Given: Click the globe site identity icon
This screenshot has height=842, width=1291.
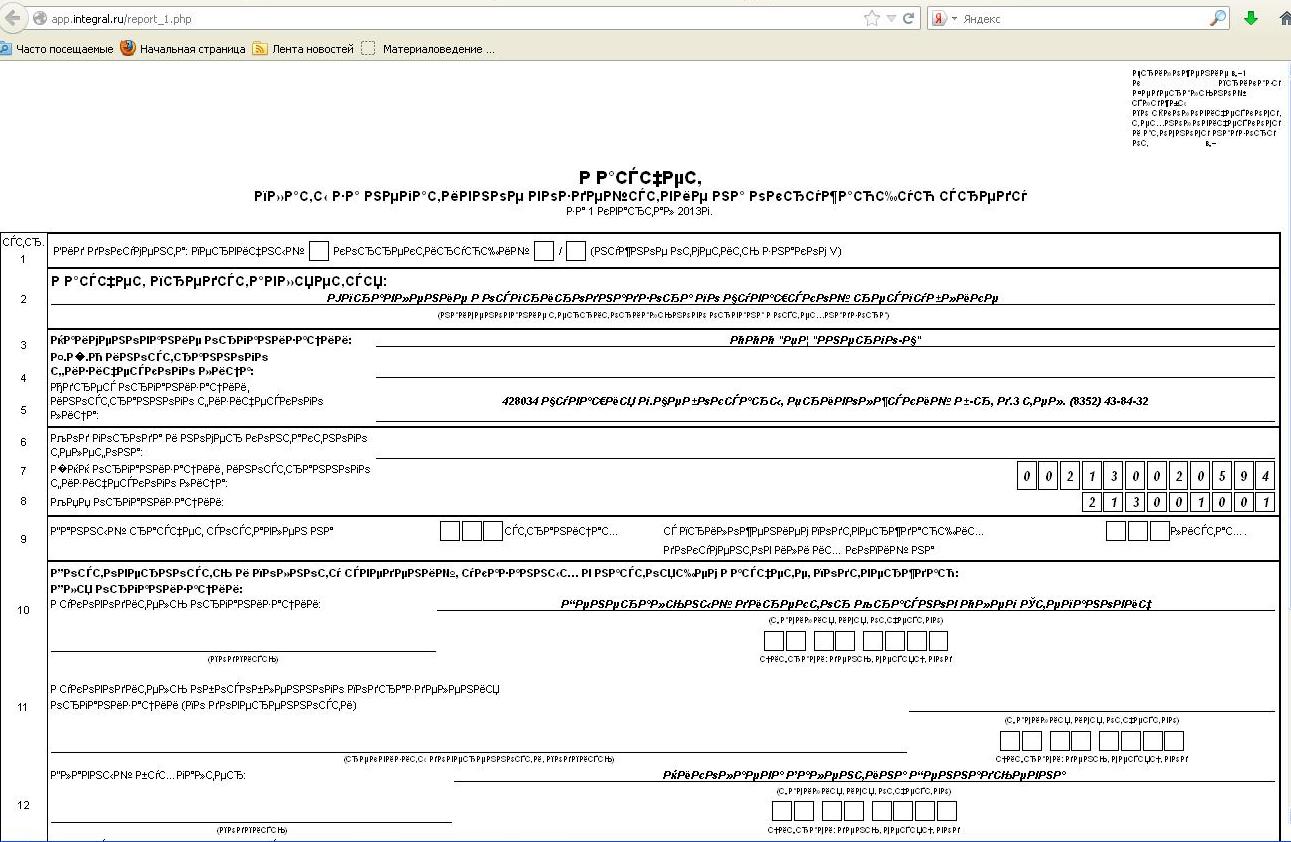Looking at the screenshot, I should coord(39,19).
